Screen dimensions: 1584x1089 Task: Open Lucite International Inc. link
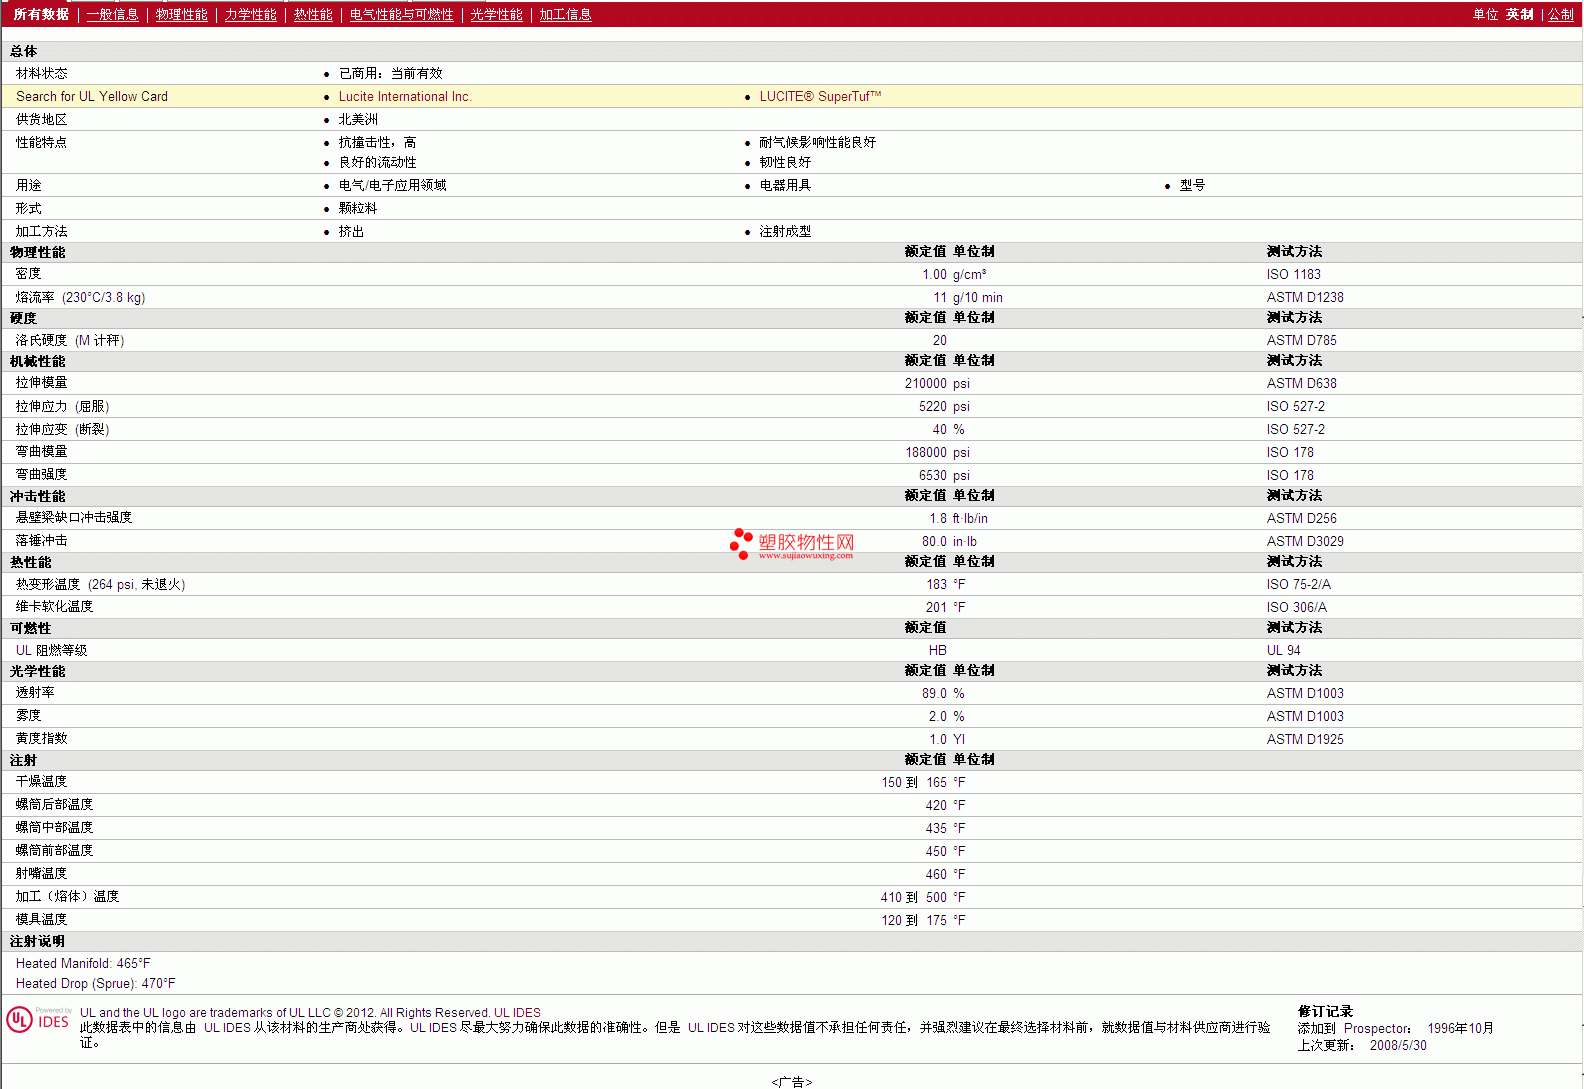click(405, 96)
